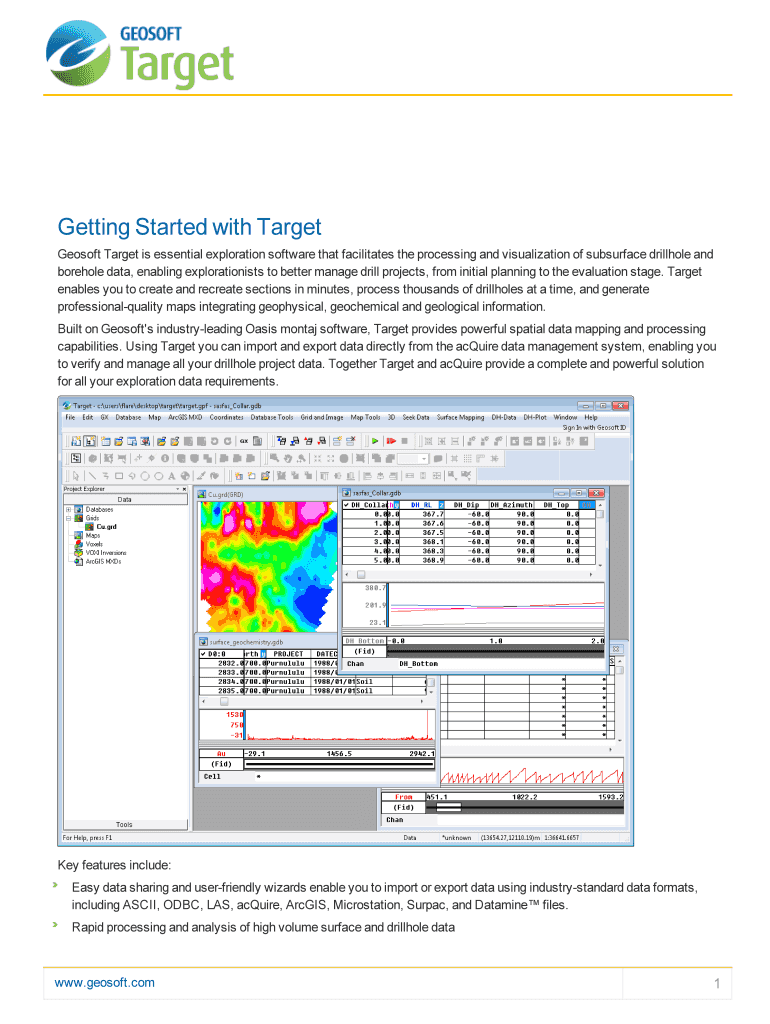The image size is (770, 1024).
Task: Collapse the Grids tree node
Action: [x=67, y=518]
